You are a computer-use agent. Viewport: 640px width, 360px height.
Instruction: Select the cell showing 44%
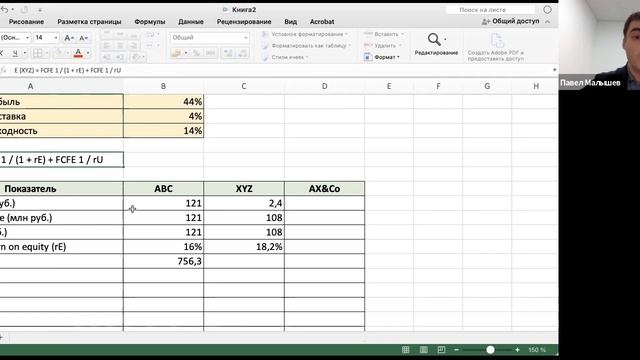163,102
